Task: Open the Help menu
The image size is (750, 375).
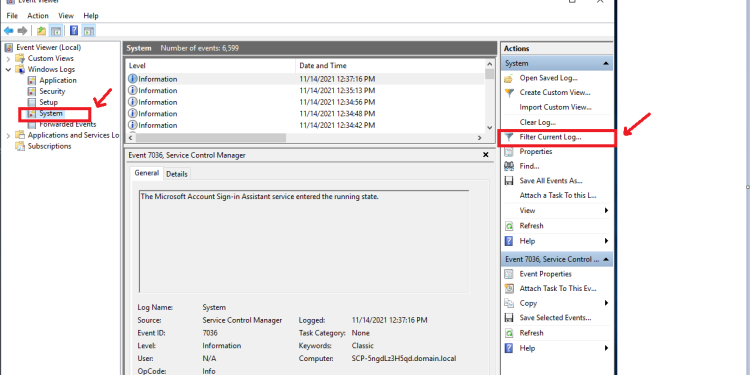Action: pyautogui.click(x=91, y=16)
